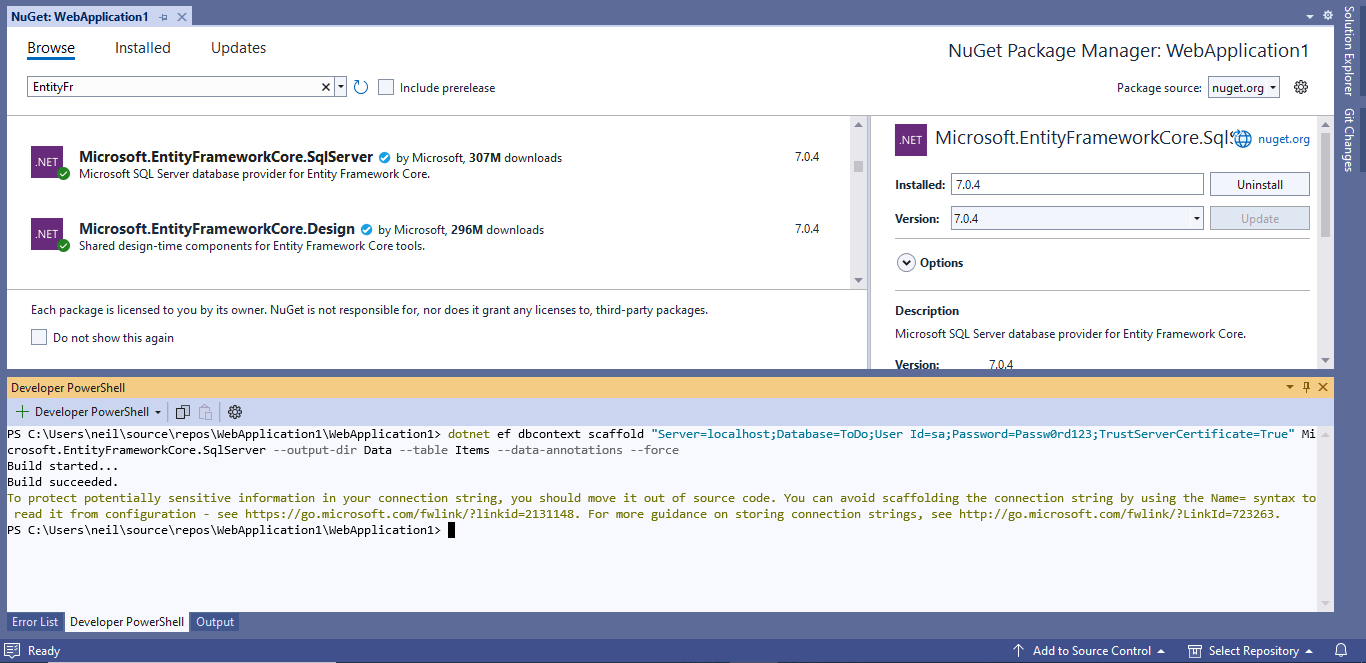Open NuGet package source settings gear
Image resolution: width=1366 pixels, height=663 pixels.
1301,87
